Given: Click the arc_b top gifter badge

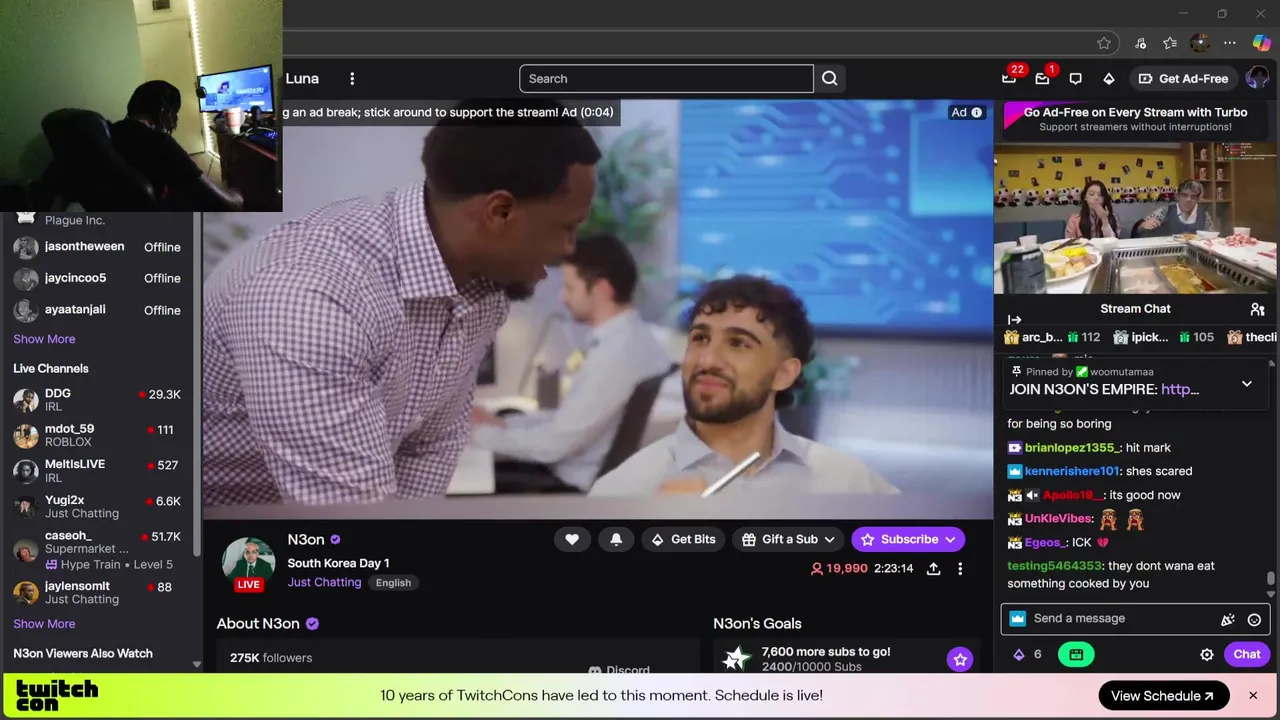Looking at the screenshot, I should tap(1050, 337).
